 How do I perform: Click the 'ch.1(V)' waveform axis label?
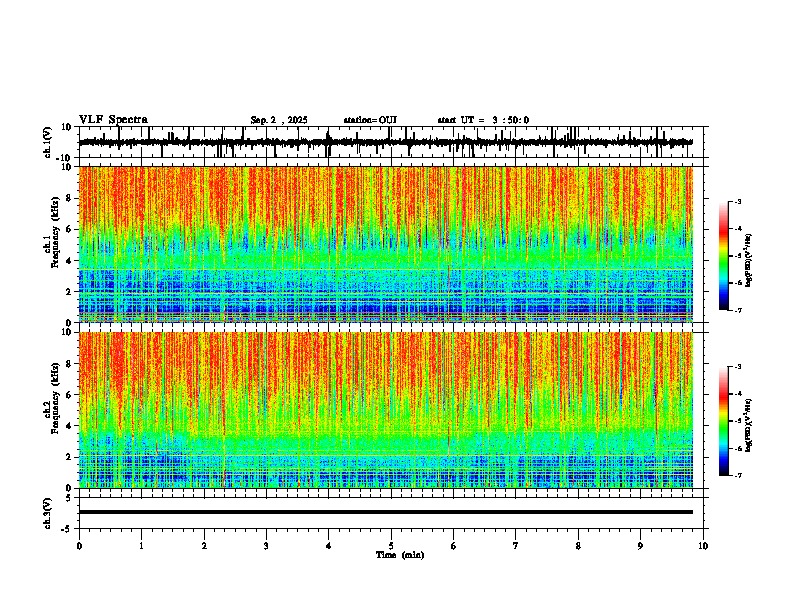tap(48, 142)
